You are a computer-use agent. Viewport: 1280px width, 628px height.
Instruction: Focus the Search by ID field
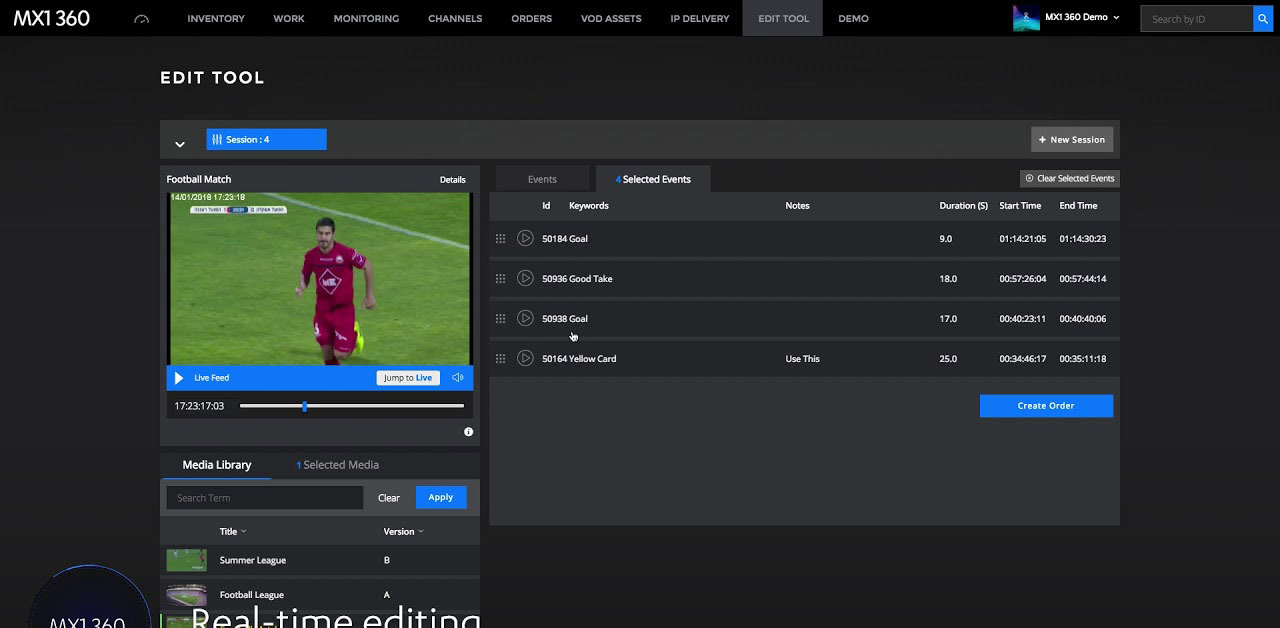(1196, 18)
